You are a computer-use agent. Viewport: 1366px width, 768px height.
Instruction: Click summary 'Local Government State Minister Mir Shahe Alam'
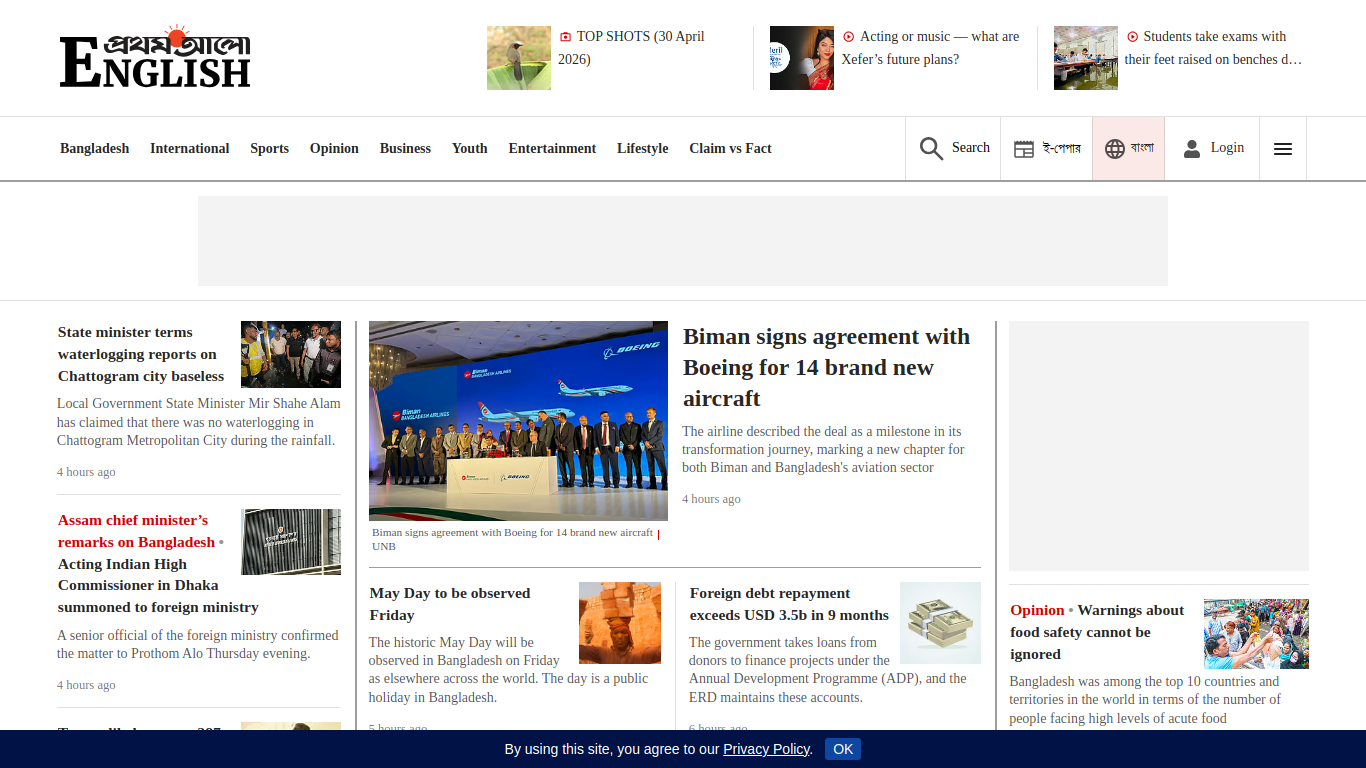click(199, 422)
